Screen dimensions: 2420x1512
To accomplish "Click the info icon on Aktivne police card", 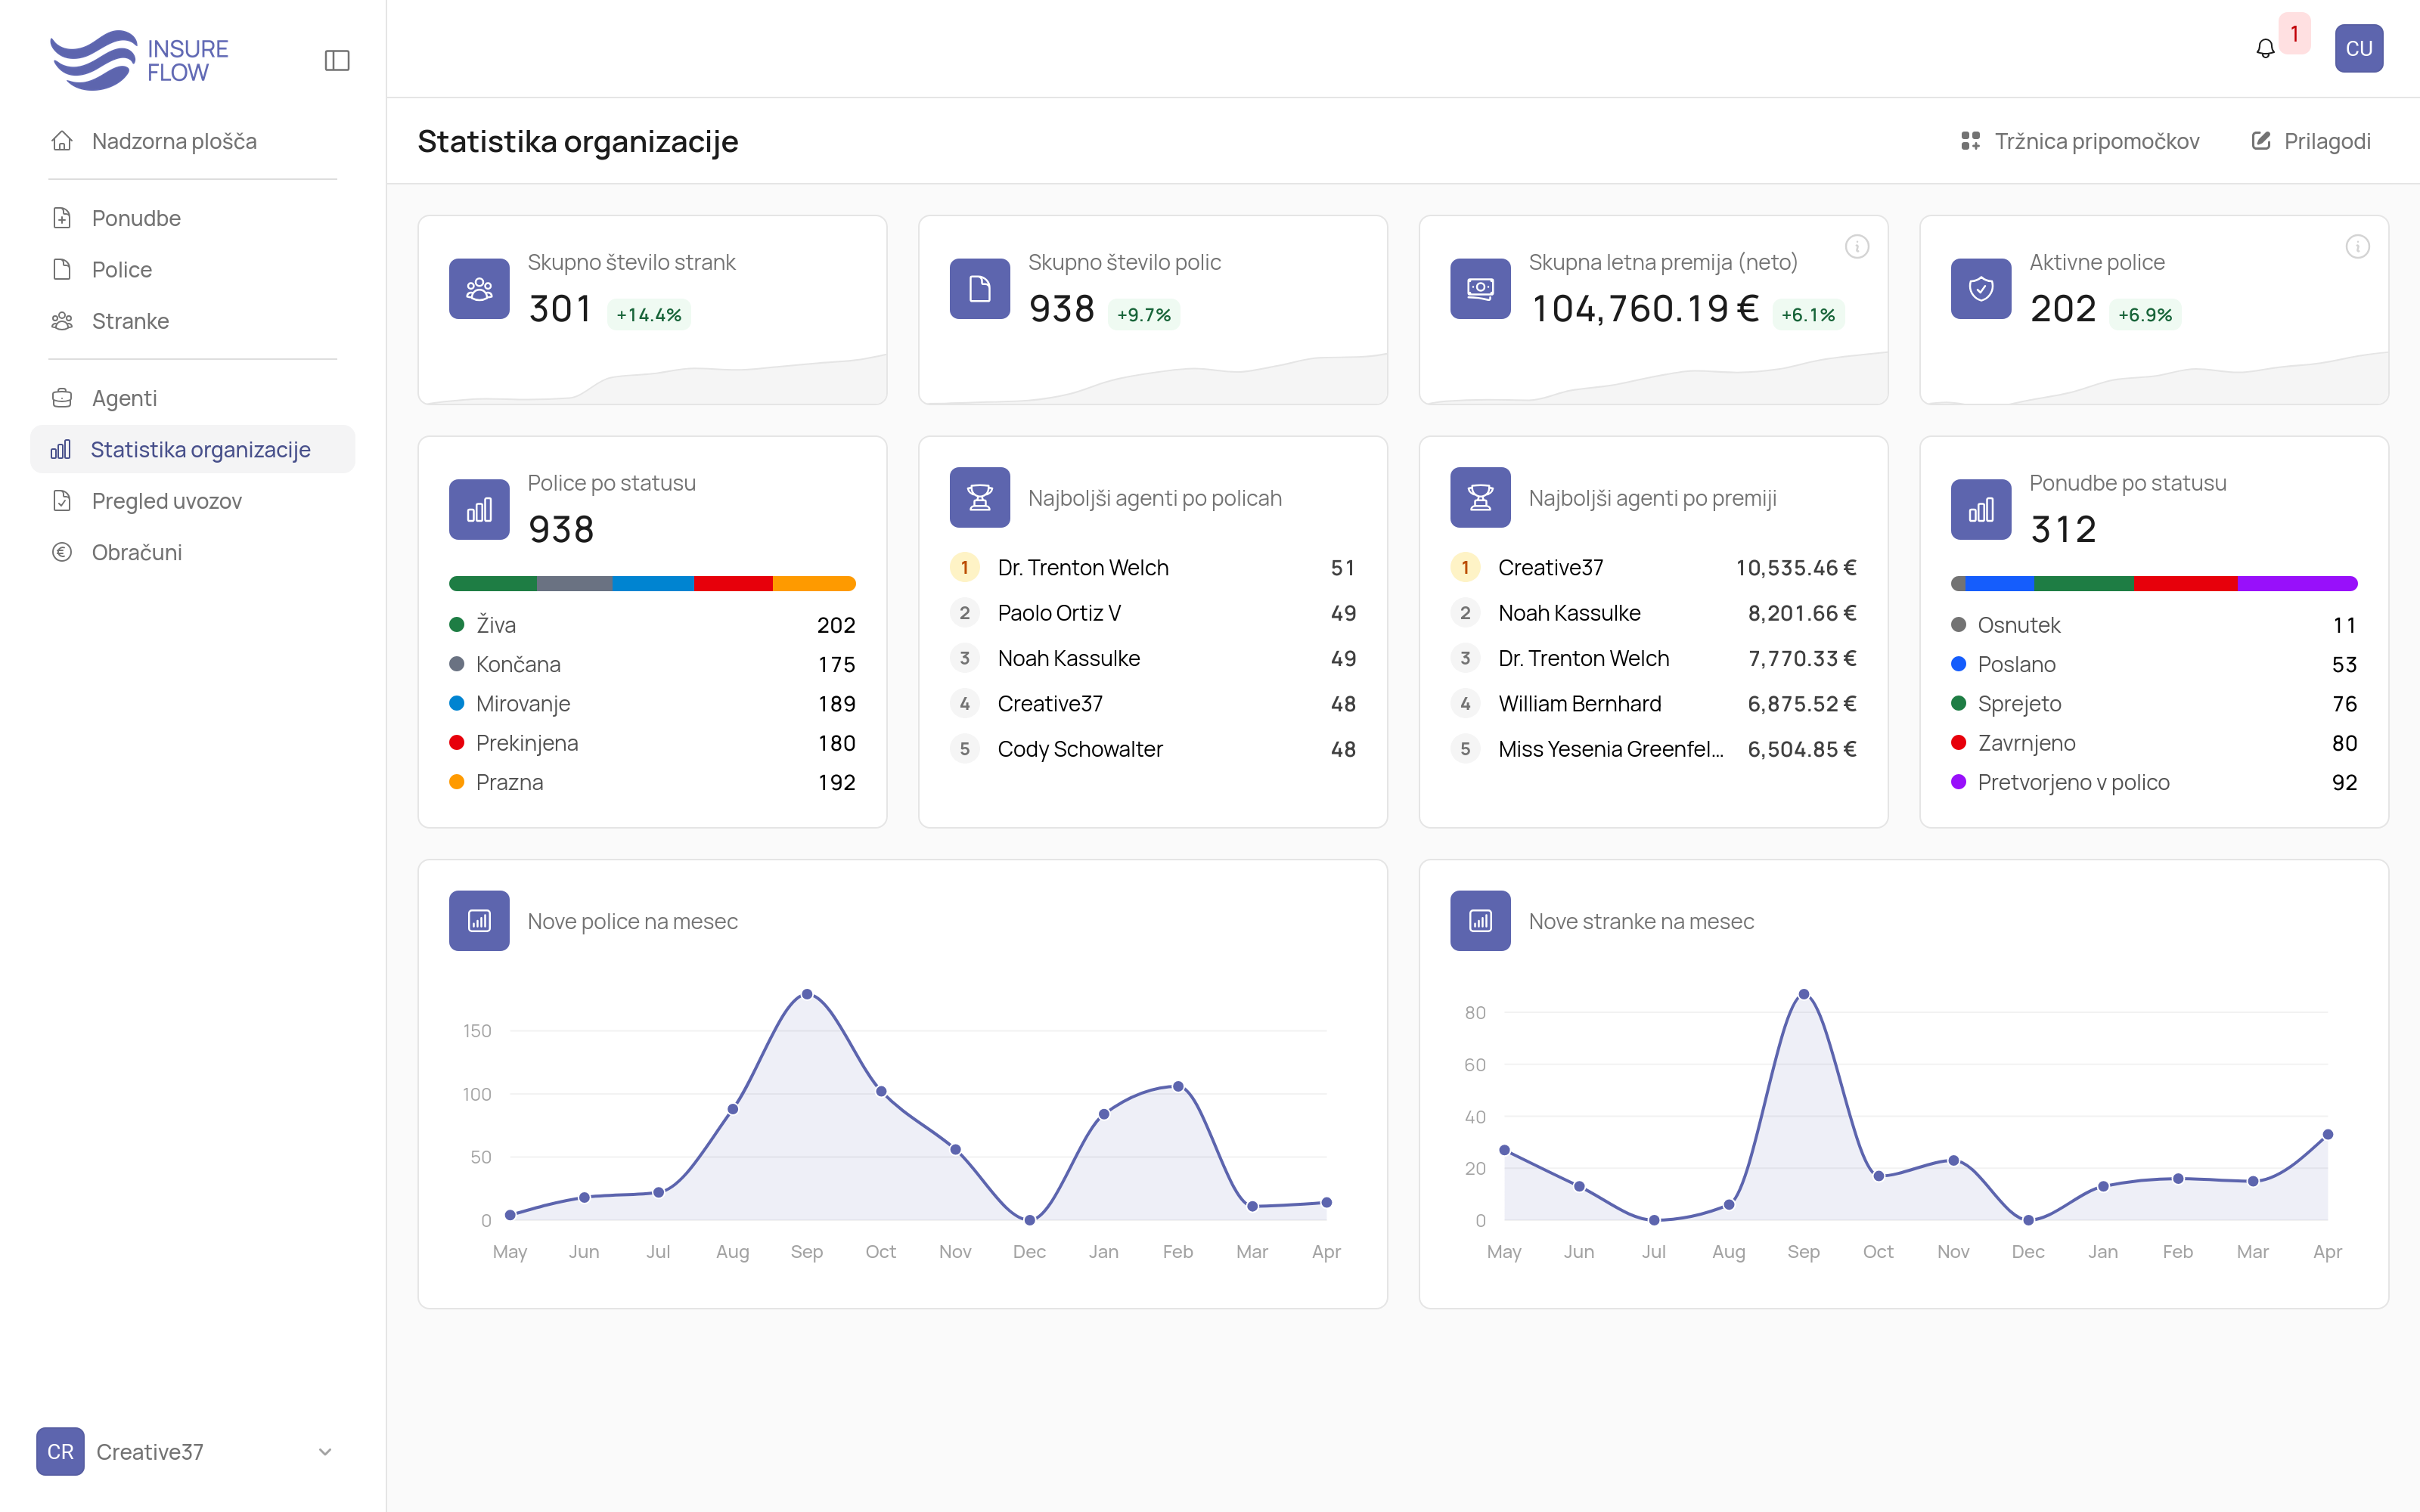I will (x=2358, y=246).
